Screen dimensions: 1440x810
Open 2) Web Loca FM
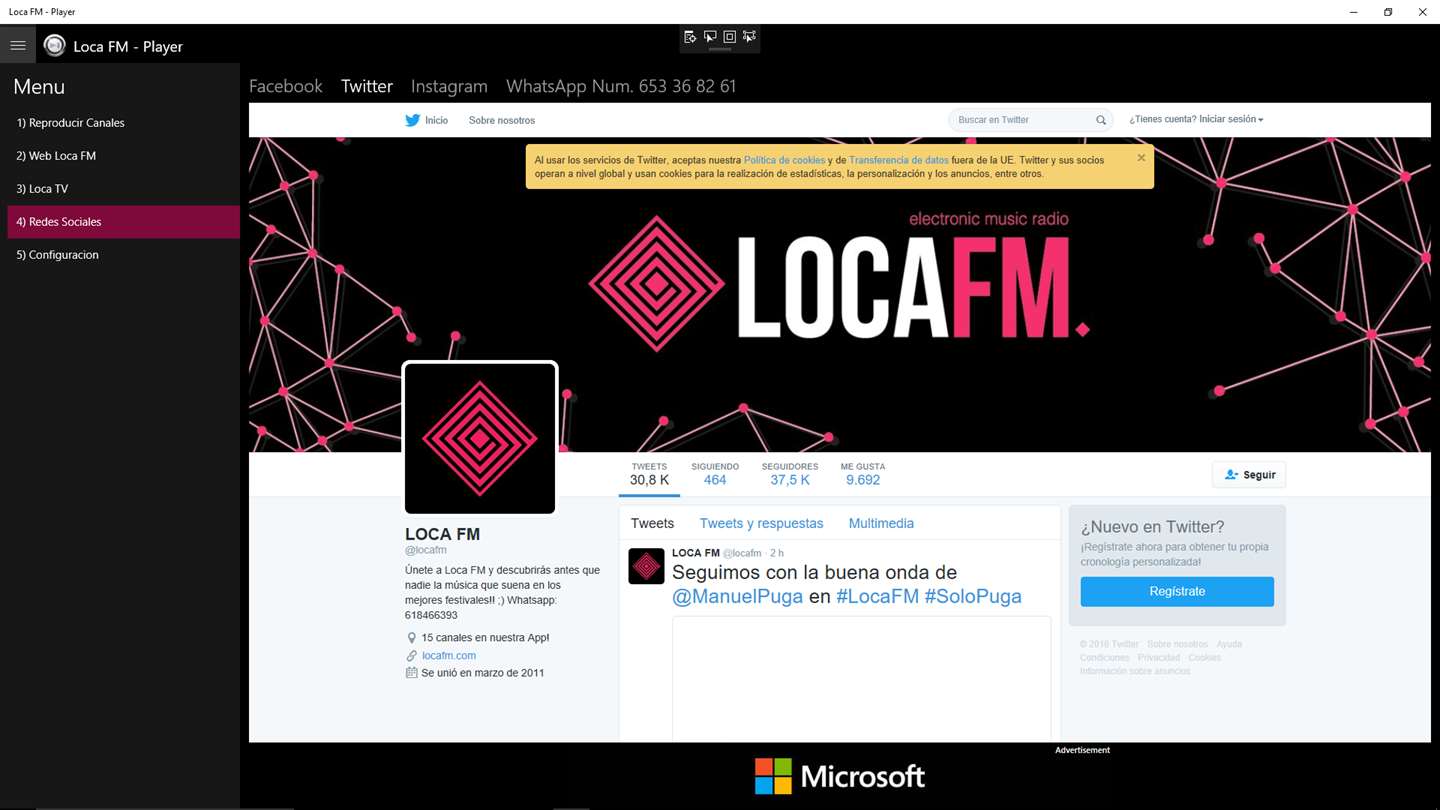pos(123,156)
